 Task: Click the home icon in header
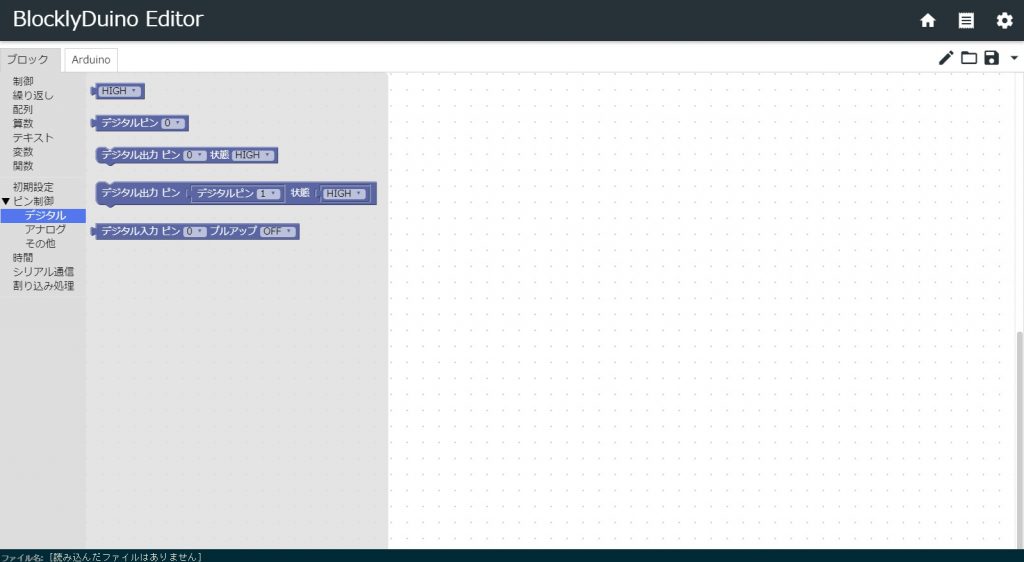(x=928, y=20)
